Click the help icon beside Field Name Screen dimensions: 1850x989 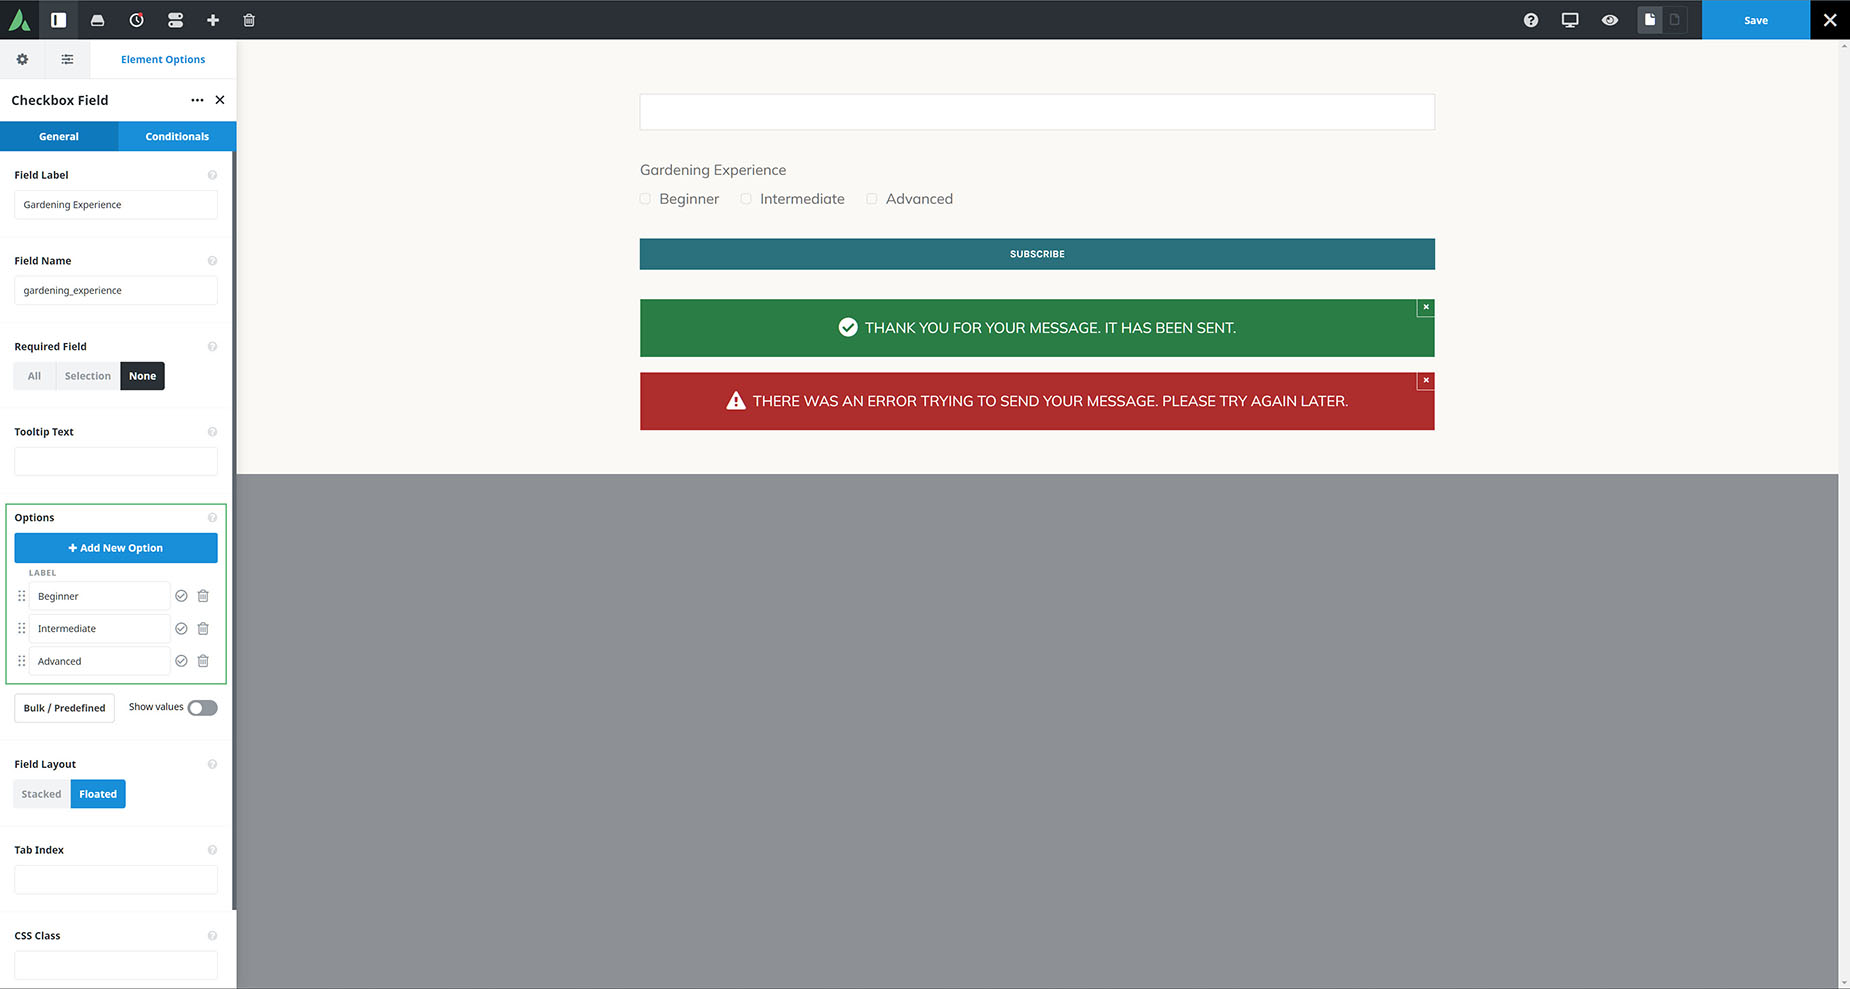(x=212, y=261)
